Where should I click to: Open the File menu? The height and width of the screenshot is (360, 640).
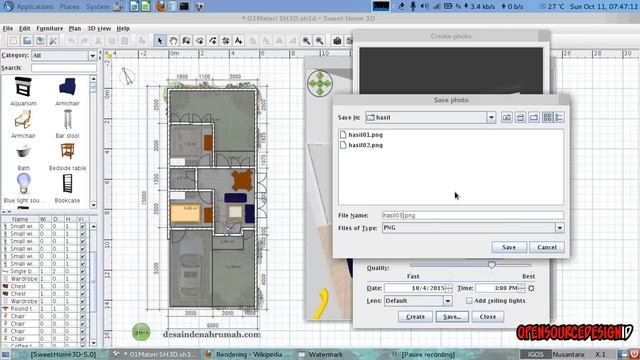pyautogui.click(x=8, y=29)
